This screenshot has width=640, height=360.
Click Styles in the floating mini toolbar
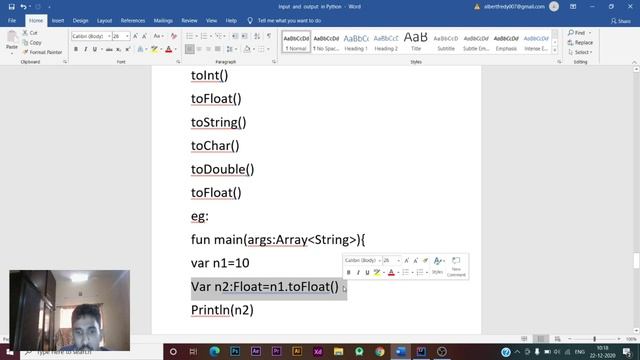438,265
